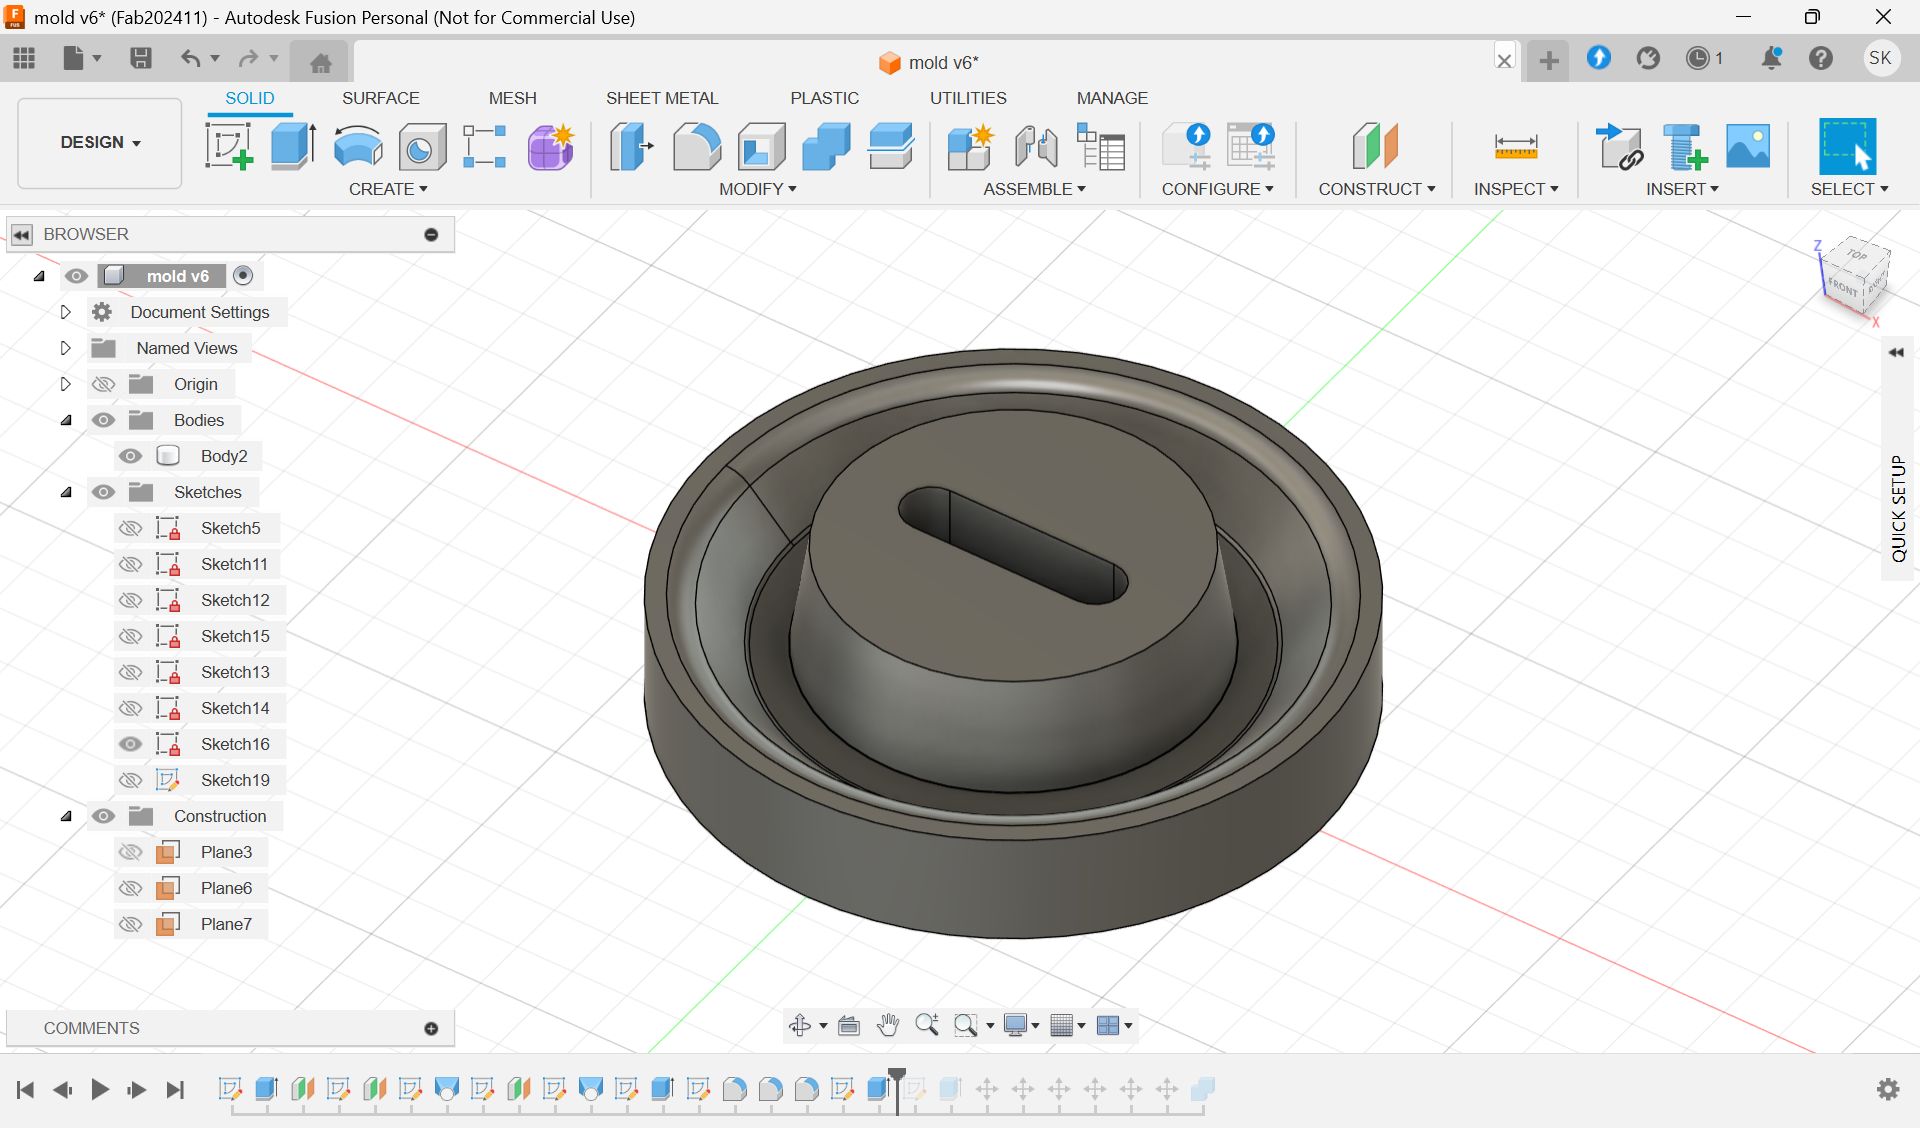The image size is (1920, 1128).
Task: Switch to the SURFACE tab
Action: [380, 98]
